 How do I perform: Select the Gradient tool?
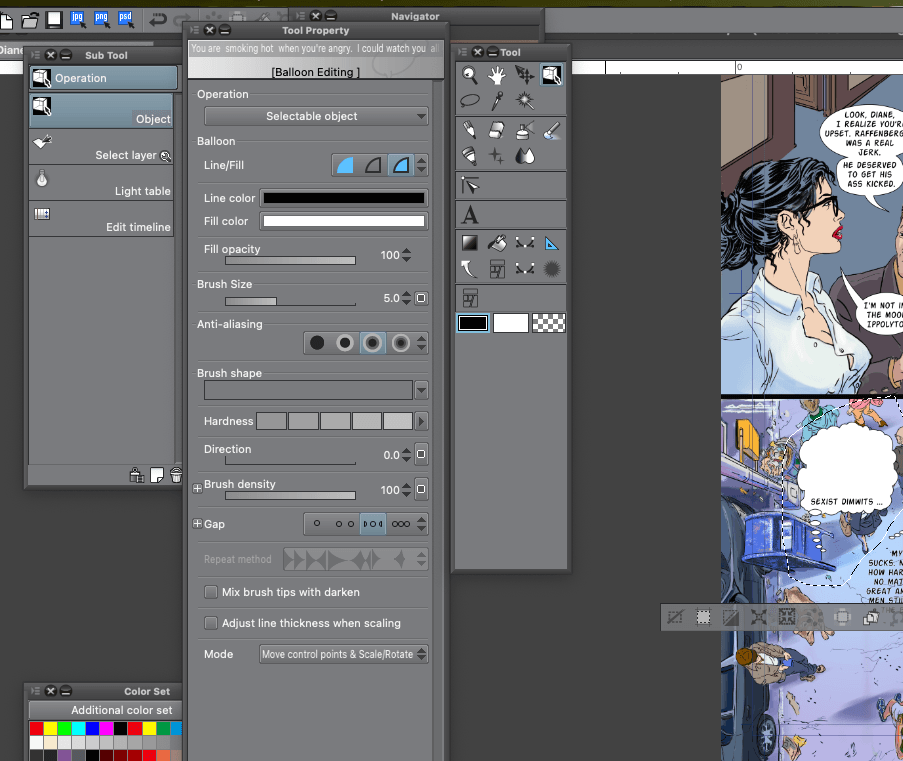[469, 240]
